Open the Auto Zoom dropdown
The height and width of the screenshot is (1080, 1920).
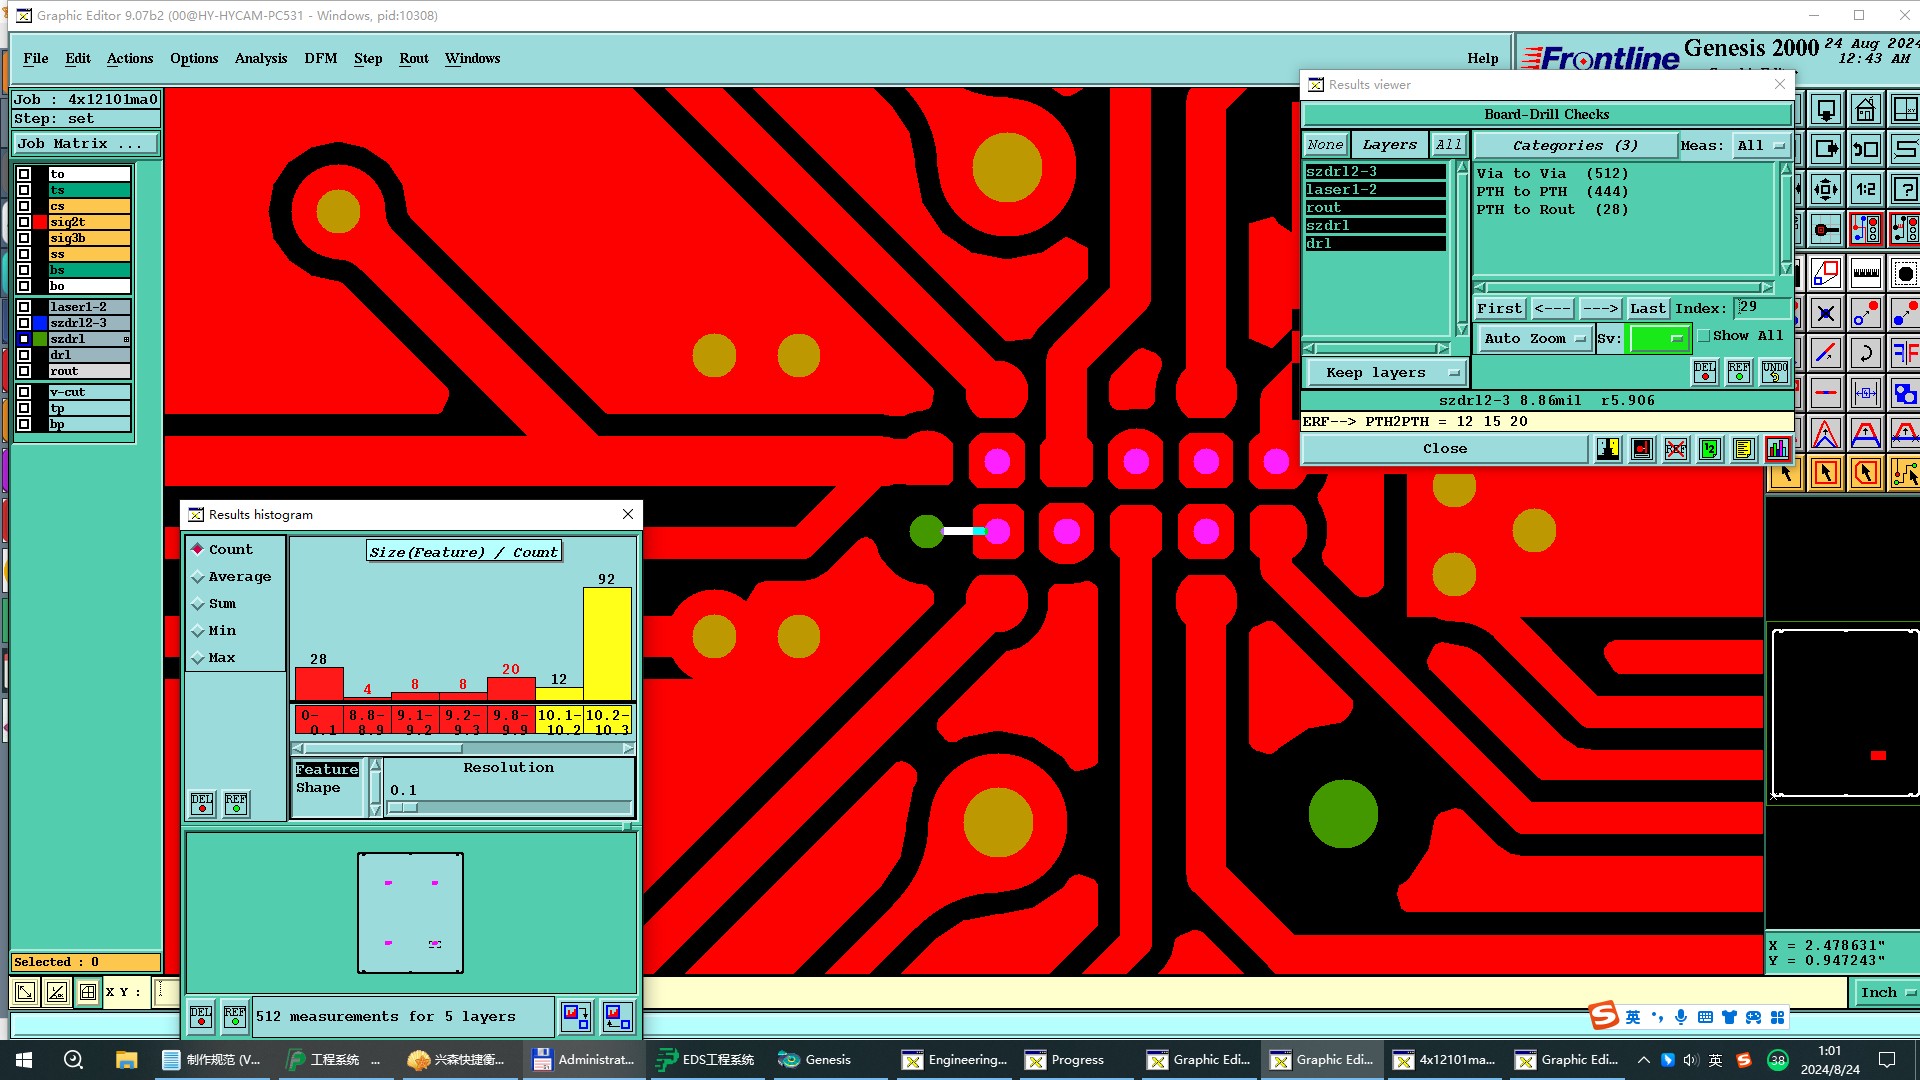point(1535,339)
